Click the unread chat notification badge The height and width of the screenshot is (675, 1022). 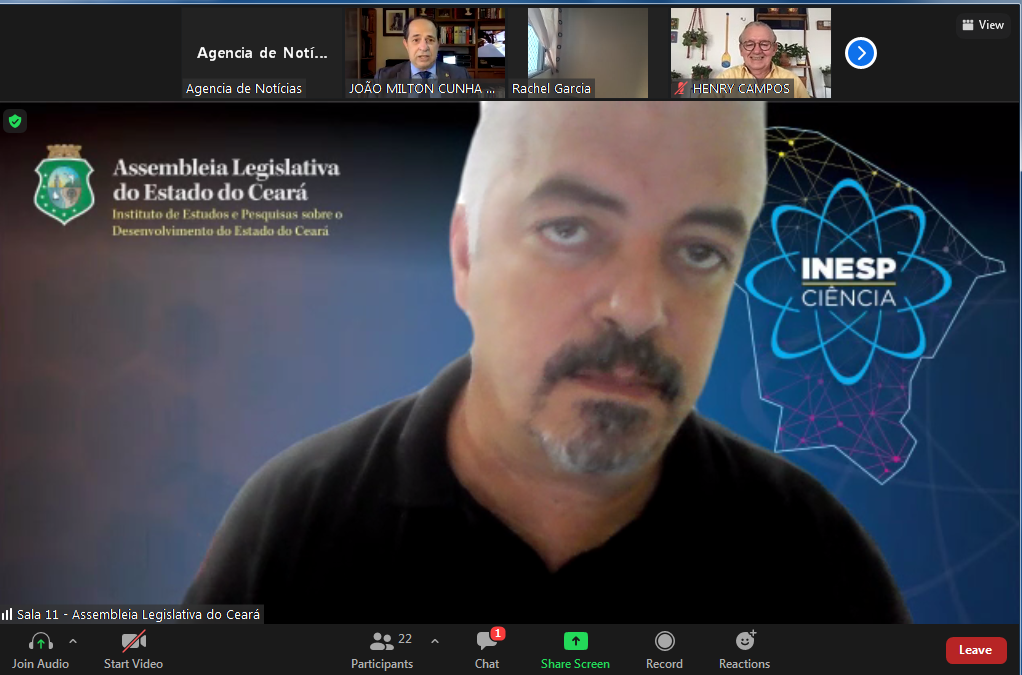(498, 633)
